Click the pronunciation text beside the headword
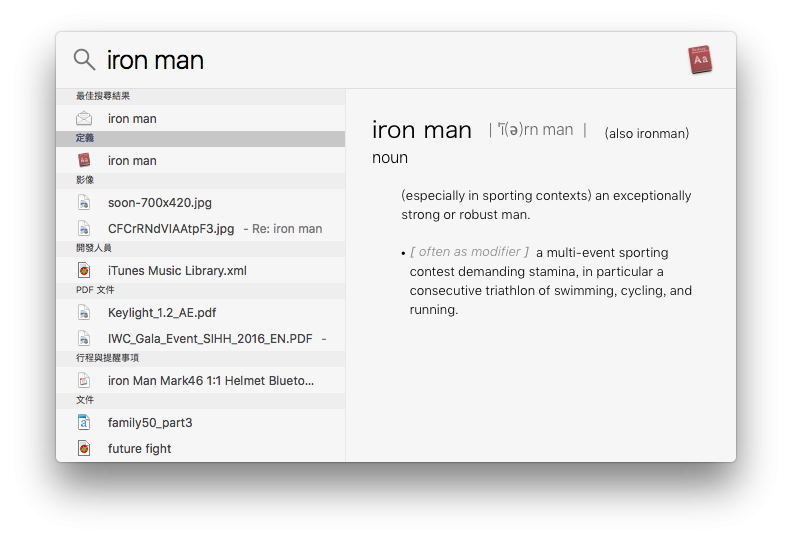Screen dimensions: 792x542 [536, 130]
